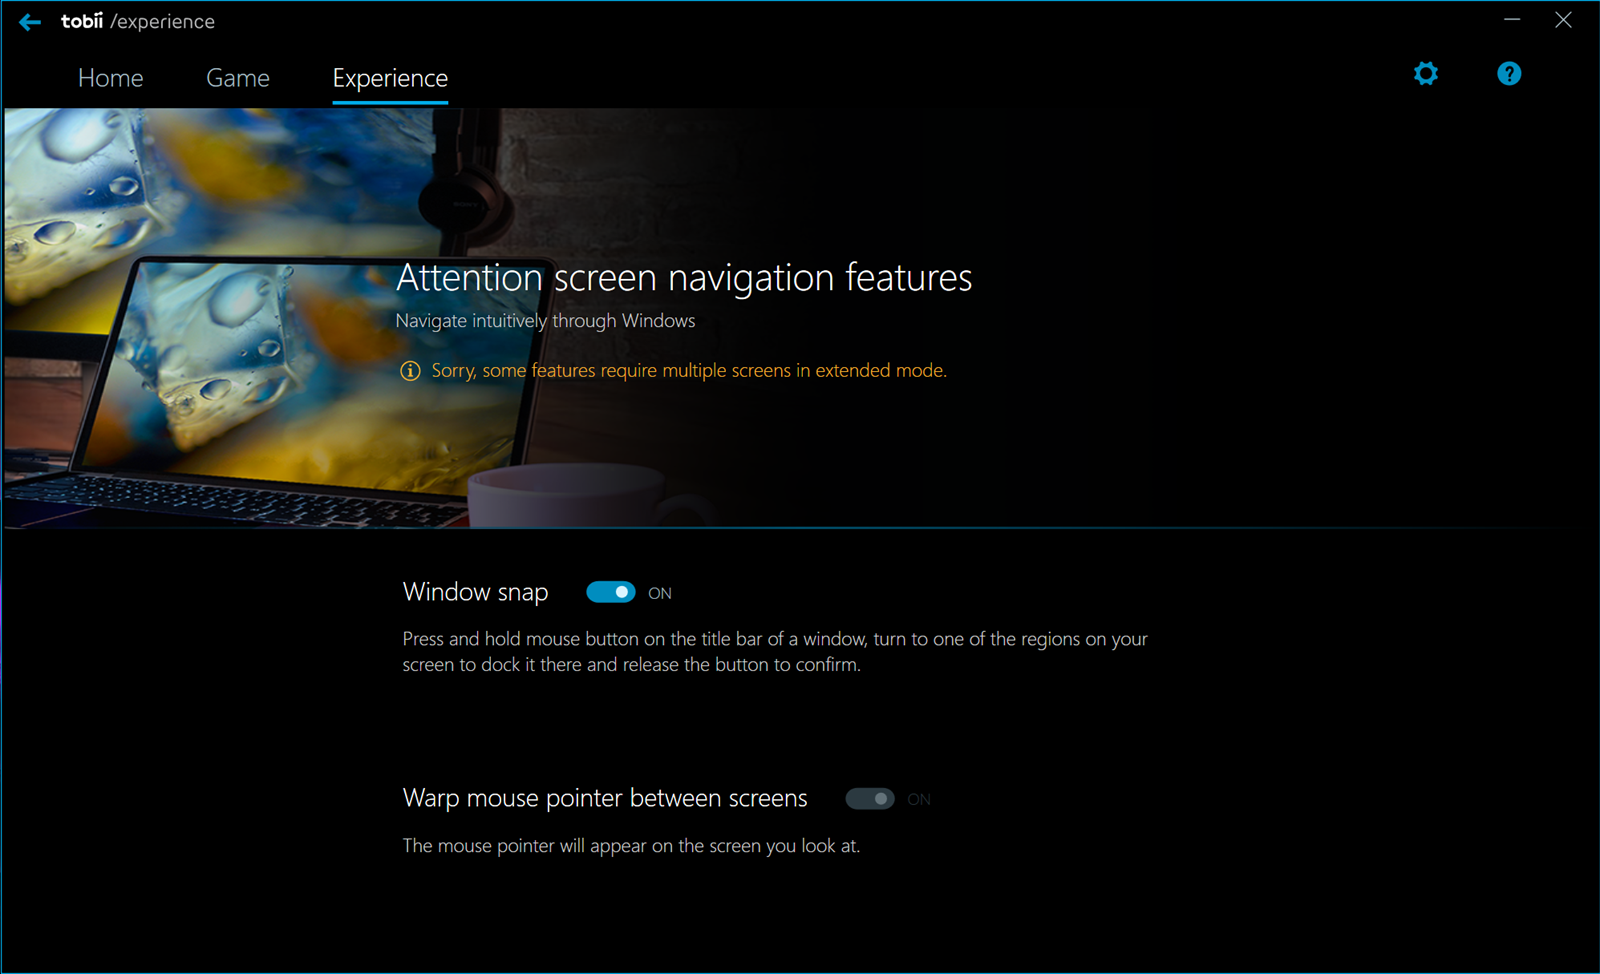
Task: Click the Window snap setting title
Action: (475, 592)
